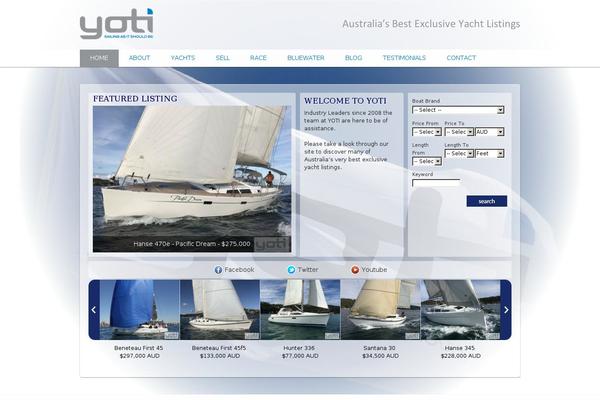Open the Youtube link text

[374, 270]
